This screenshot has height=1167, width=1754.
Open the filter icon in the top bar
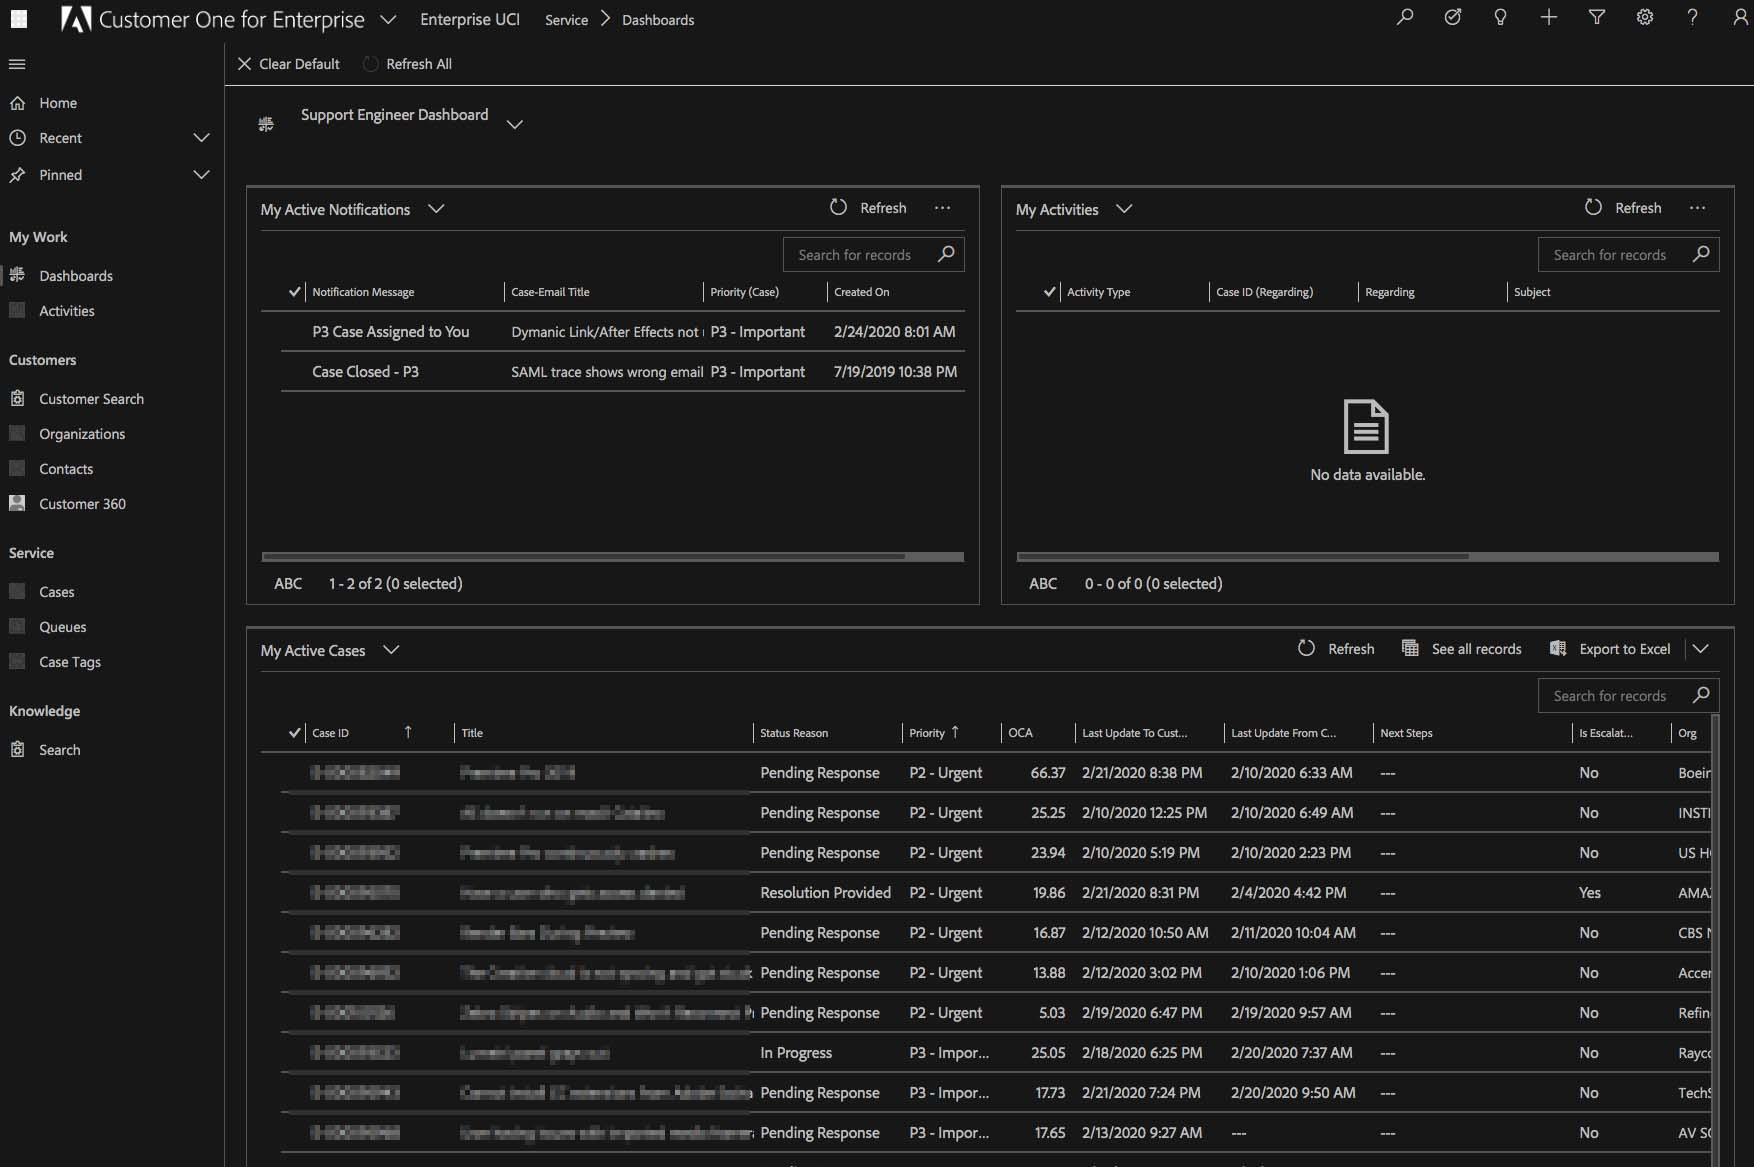(x=1596, y=18)
